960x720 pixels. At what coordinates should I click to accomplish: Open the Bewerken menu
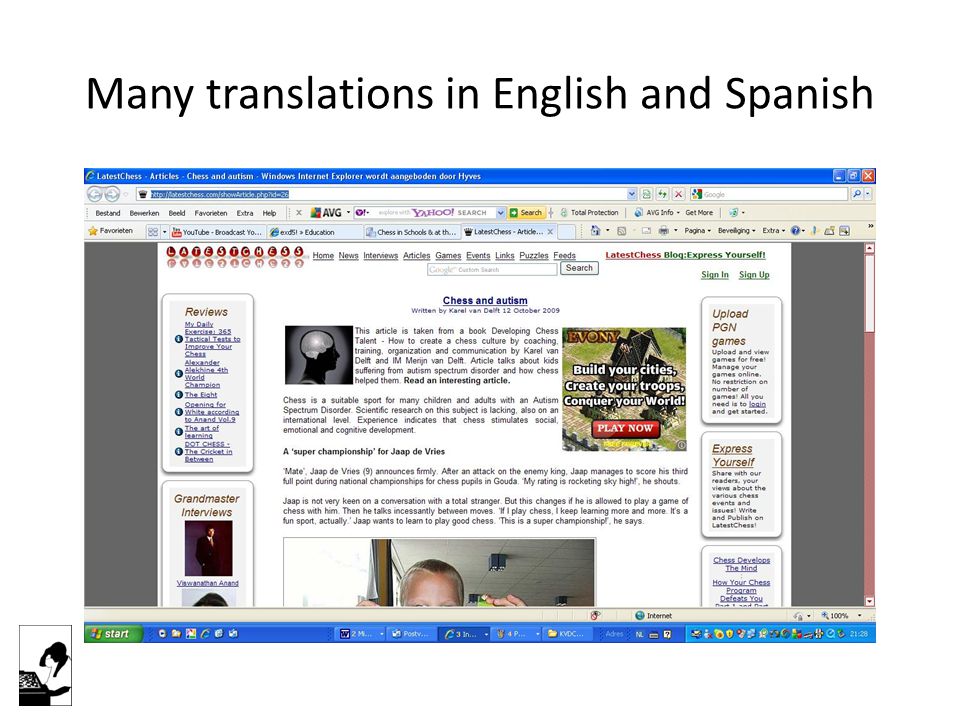coord(144,213)
